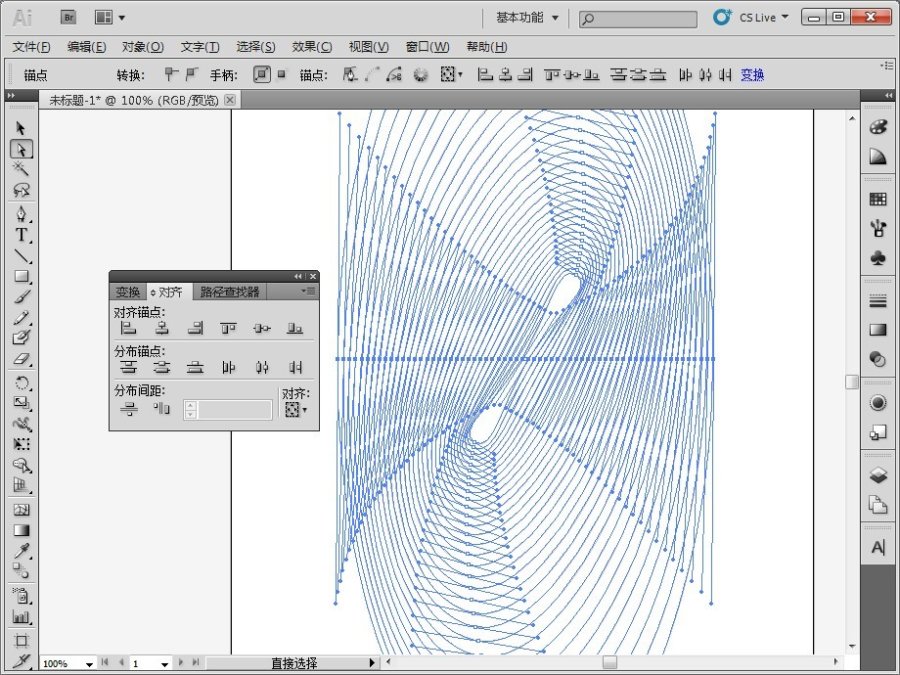Switch to the 路径查找器 tab

230,292
